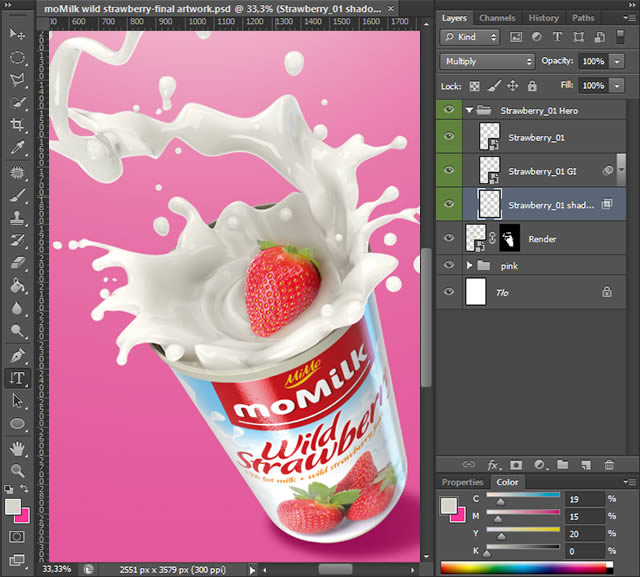Filter layers by adjustment layers
Screen dimensions: 640x577
[536, 37]
